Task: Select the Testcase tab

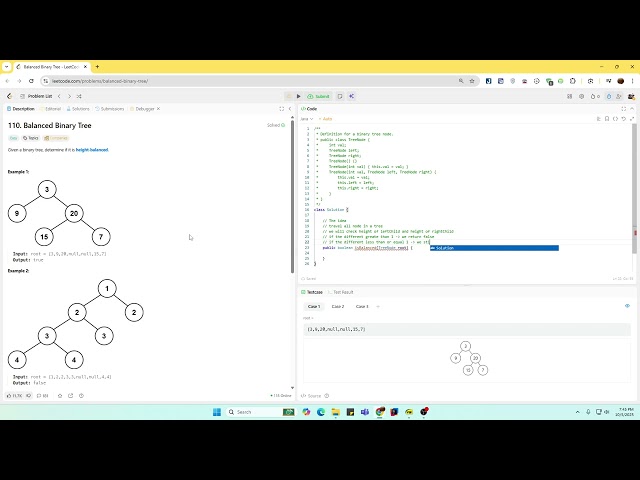Action: point(312,292)
